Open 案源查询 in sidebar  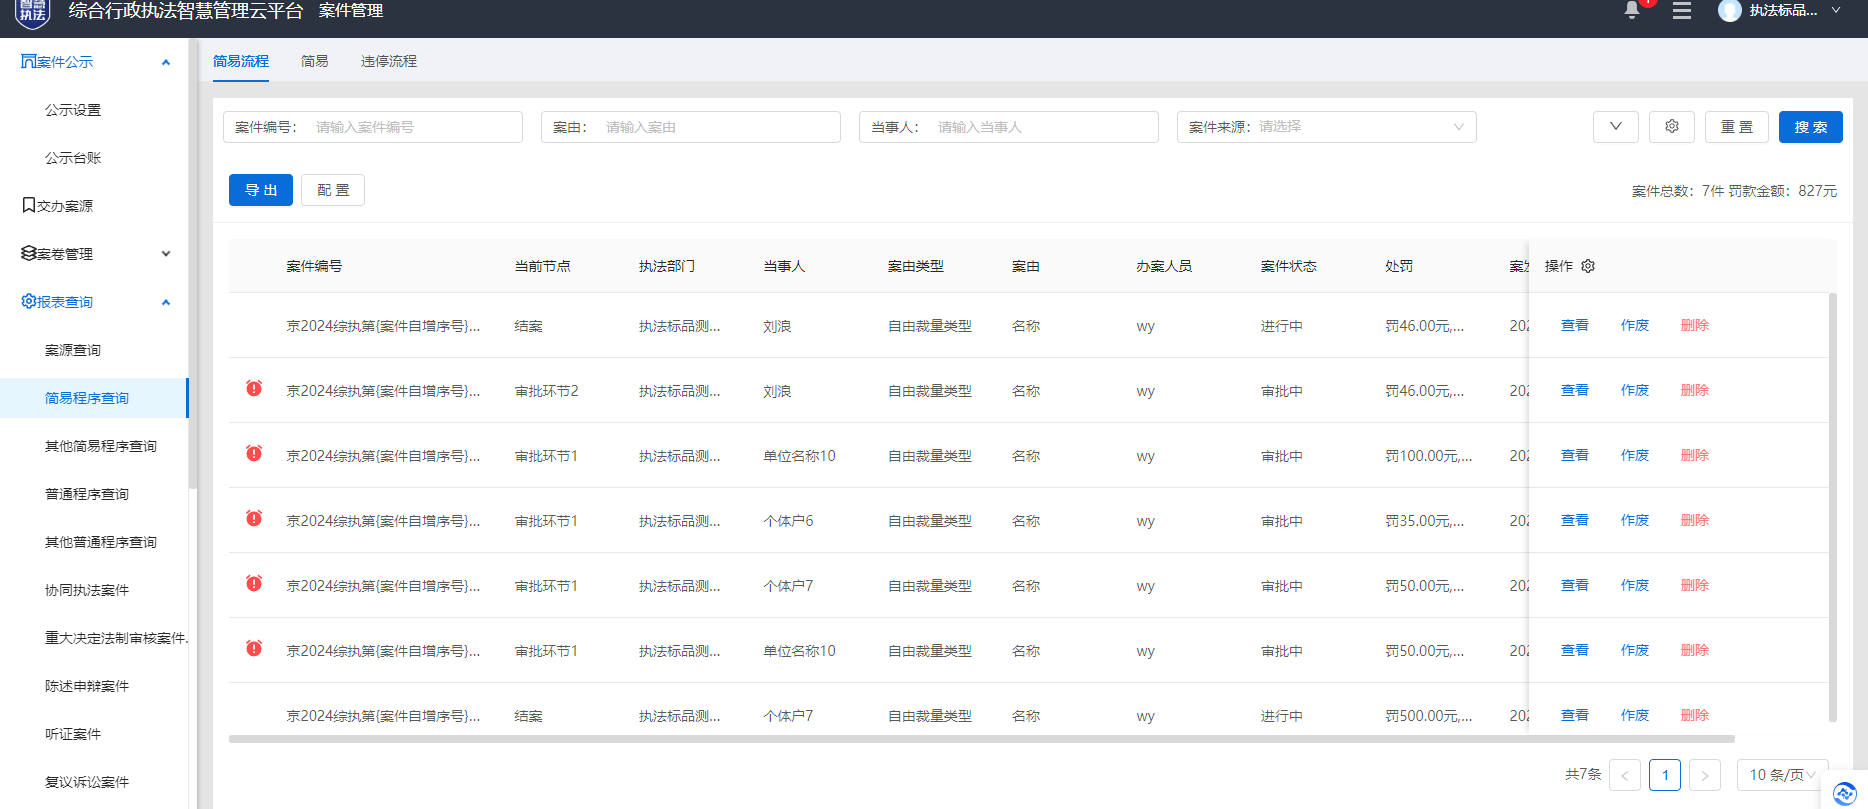(73, 350)
